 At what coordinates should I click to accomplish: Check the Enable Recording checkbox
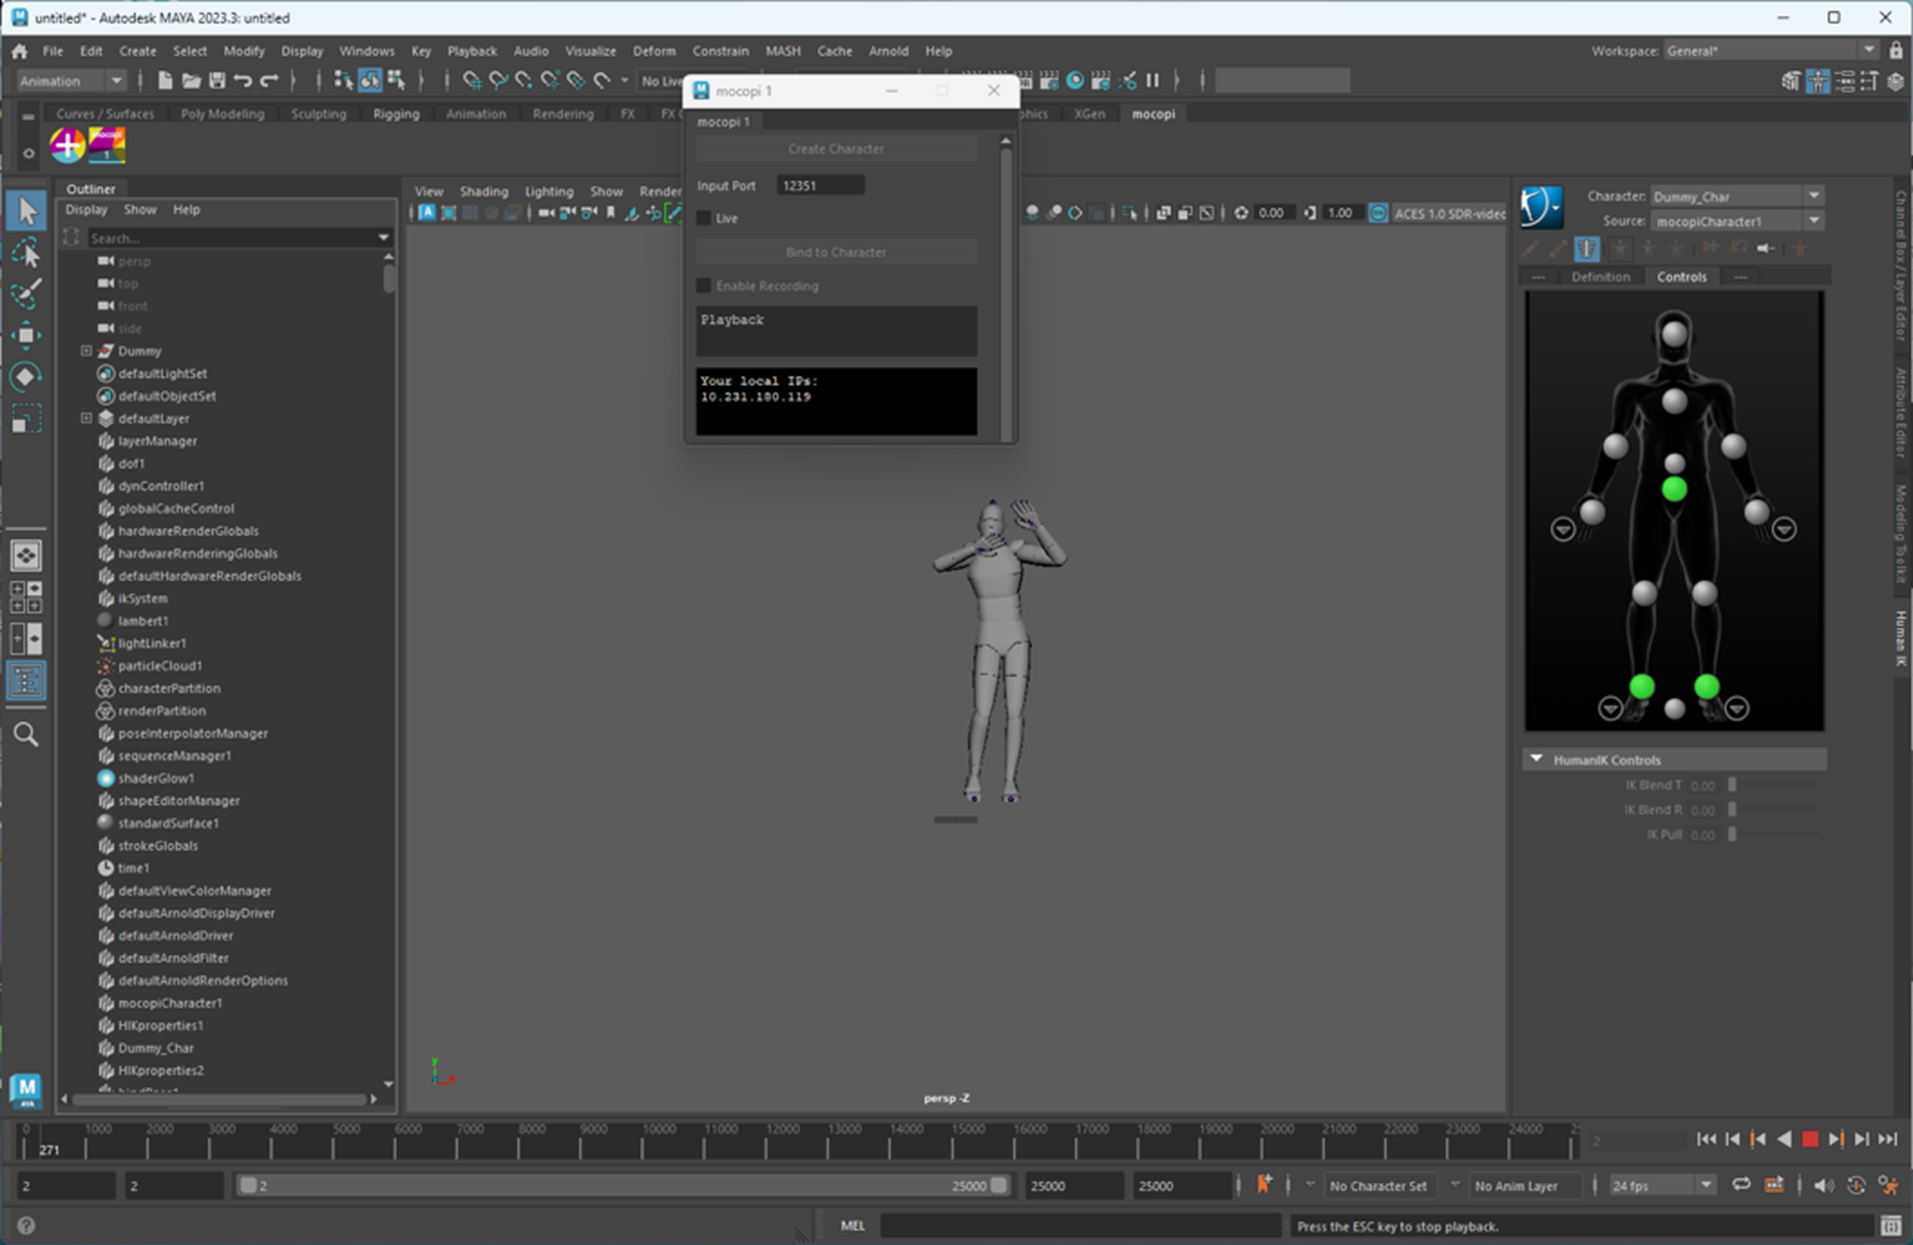point(704,286)
